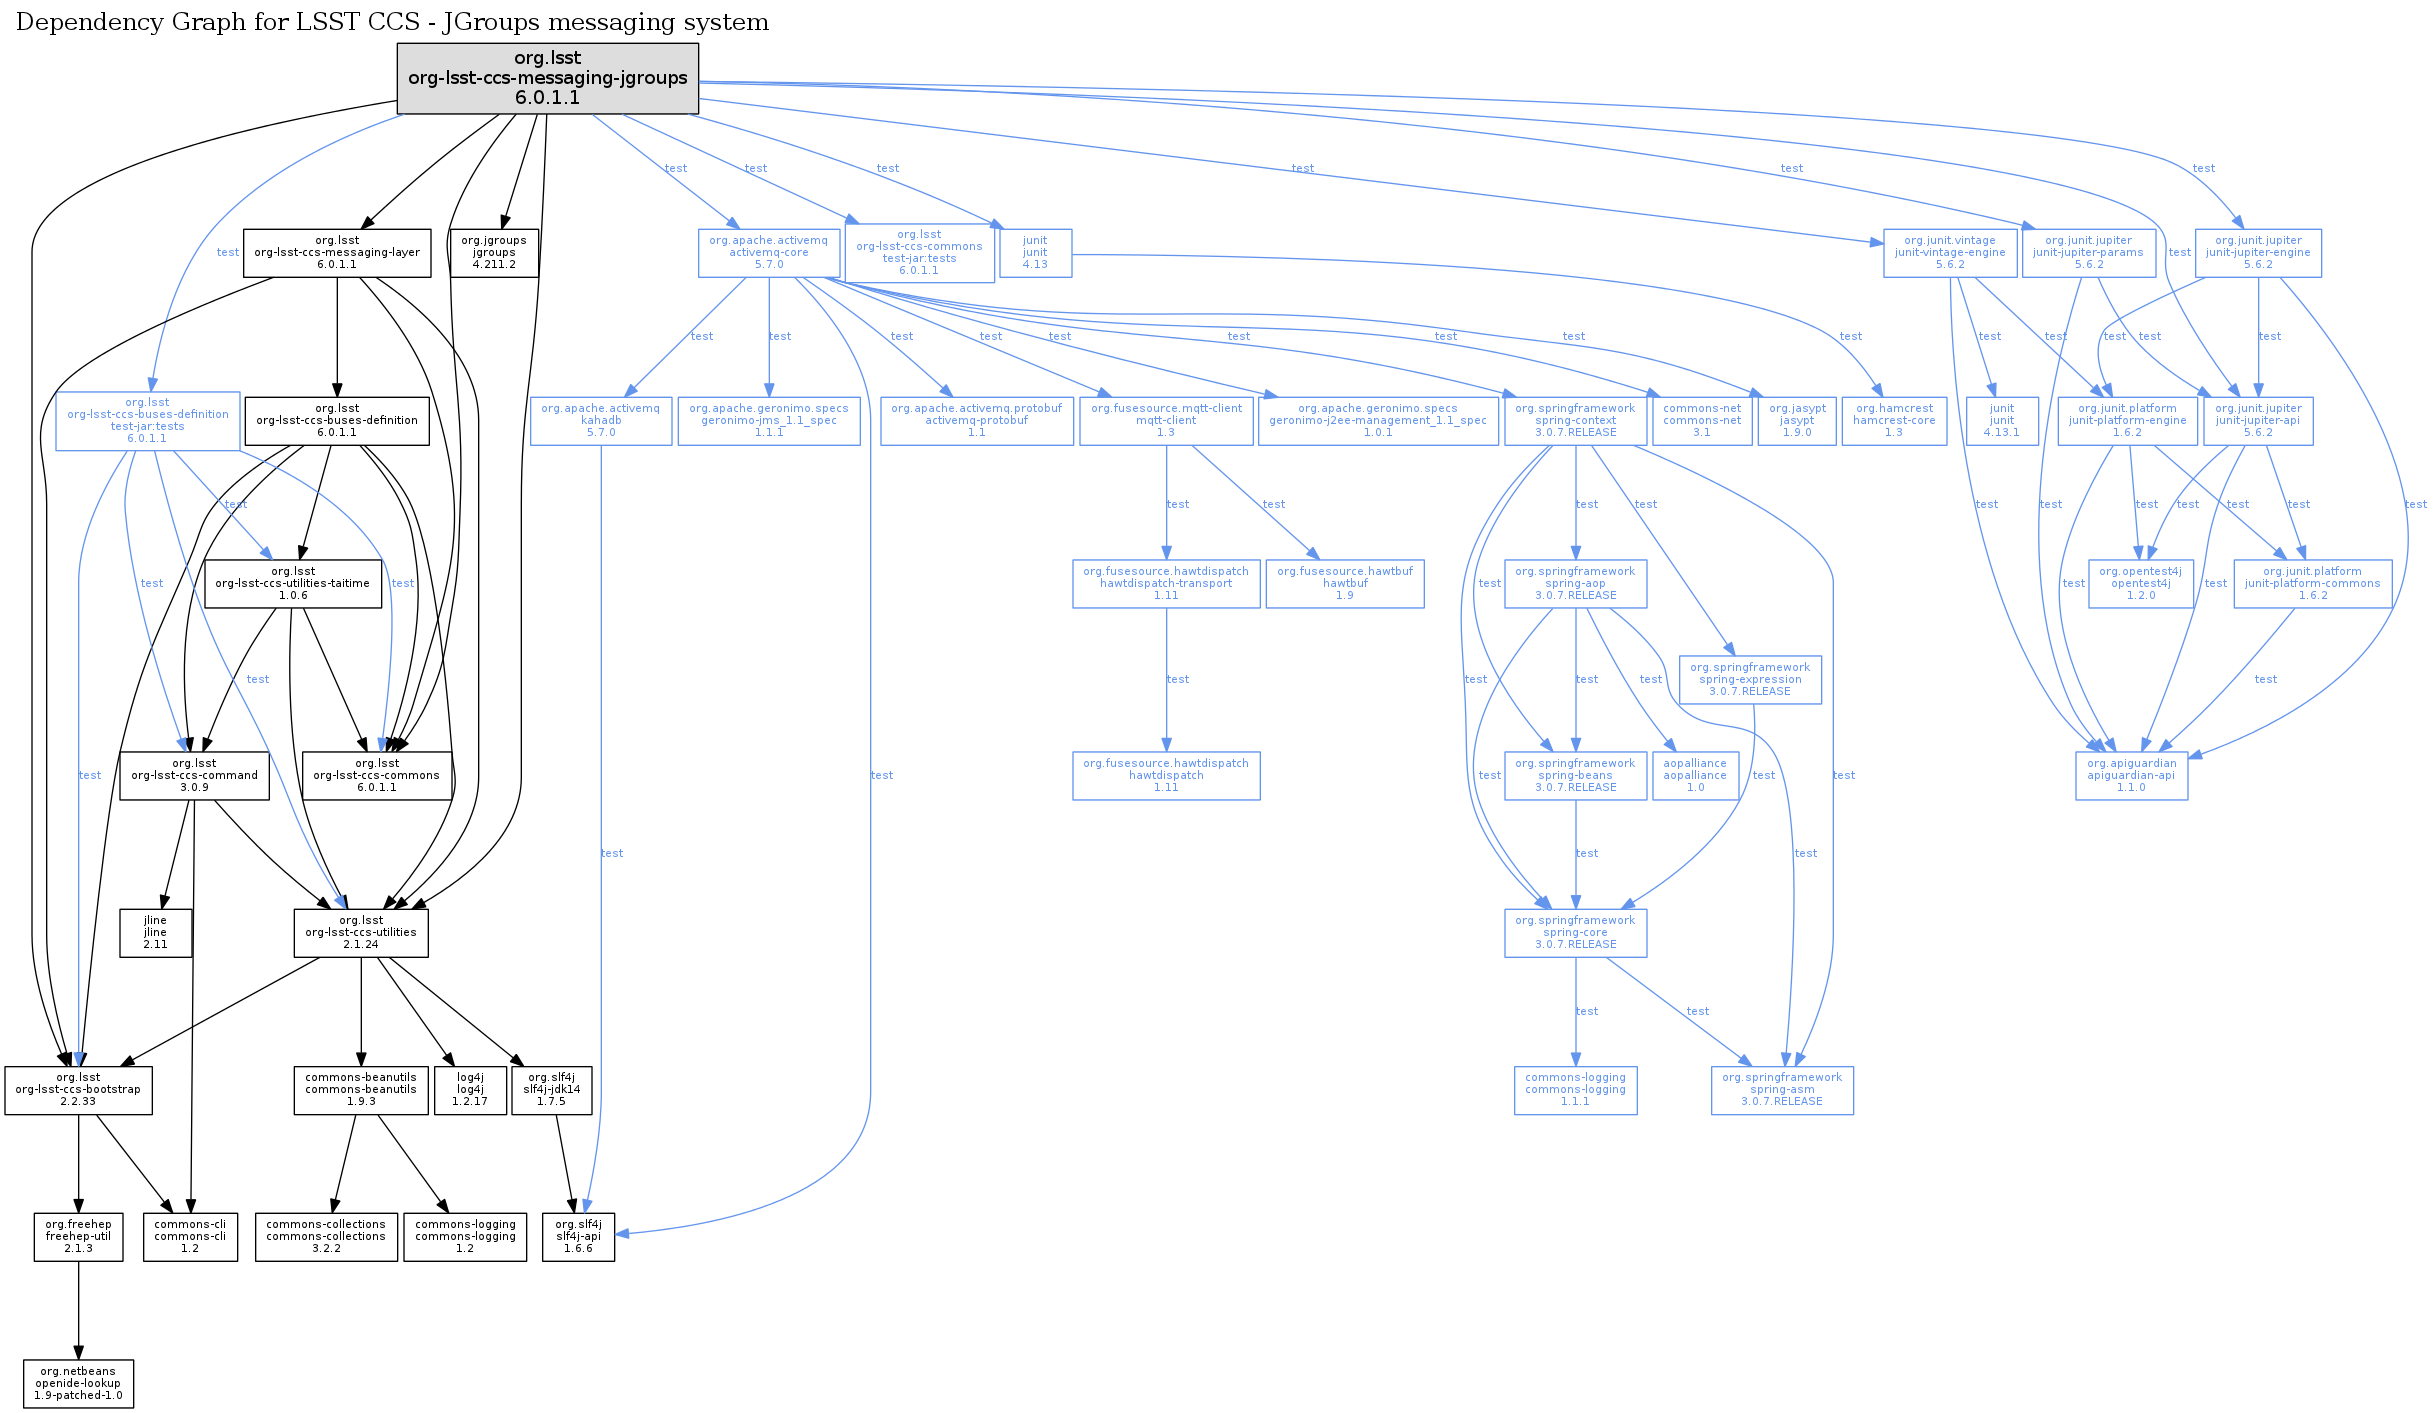
Task: Select the org-lsst-ccs-command 3.0.9 node
Action: [x=194, y=776]
